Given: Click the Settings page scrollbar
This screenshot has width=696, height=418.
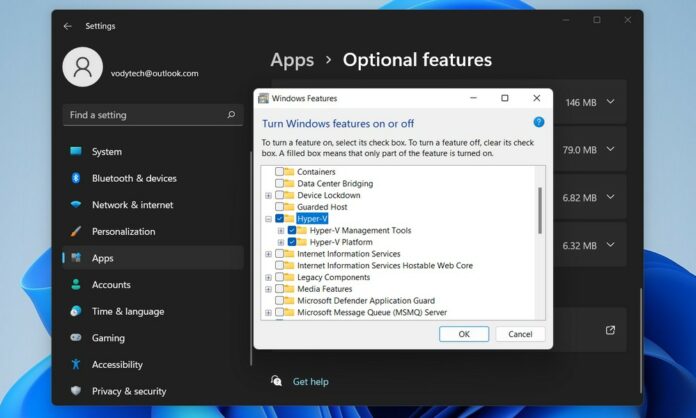Looking at the screenshot, I should coord(641,340).
